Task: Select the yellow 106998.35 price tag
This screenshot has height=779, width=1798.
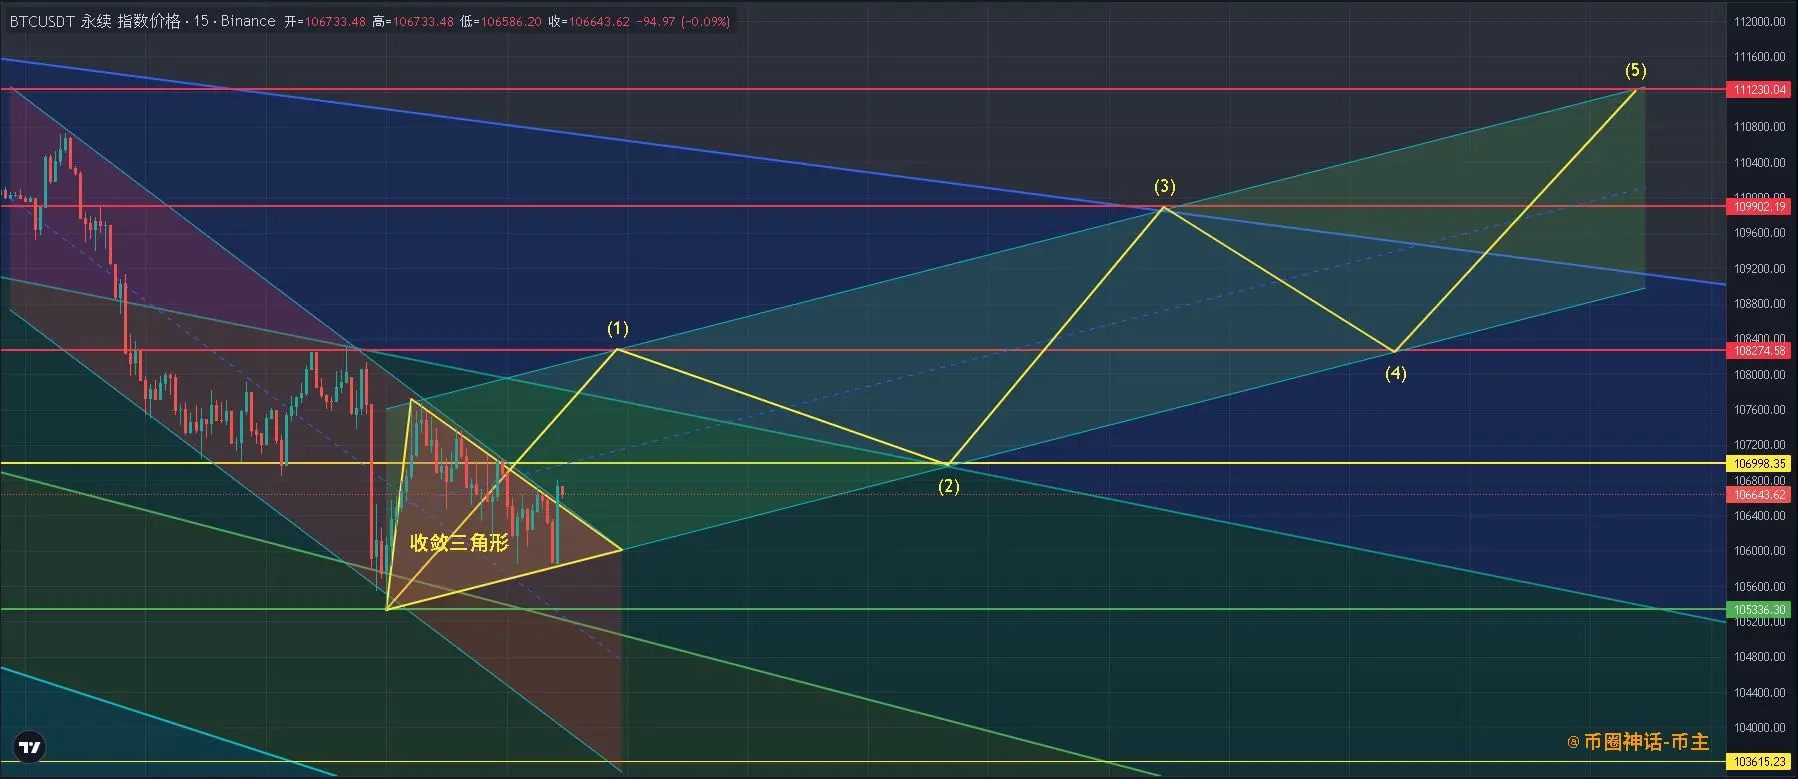Action: point(1760,464)
